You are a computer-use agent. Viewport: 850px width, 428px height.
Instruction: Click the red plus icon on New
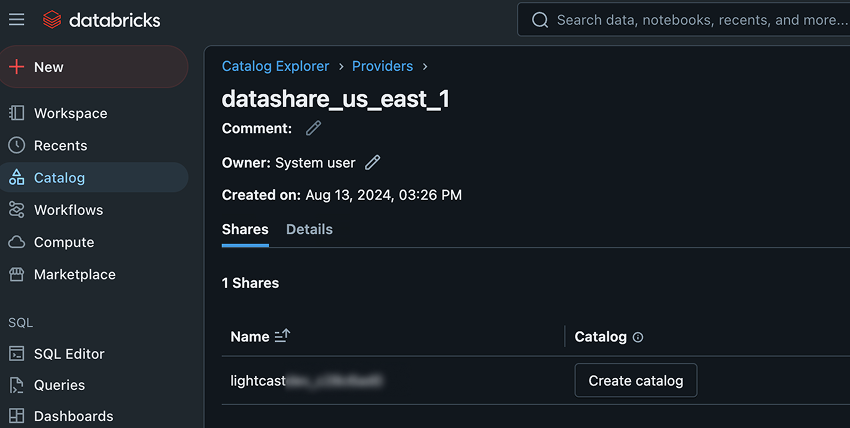[17, 67]
